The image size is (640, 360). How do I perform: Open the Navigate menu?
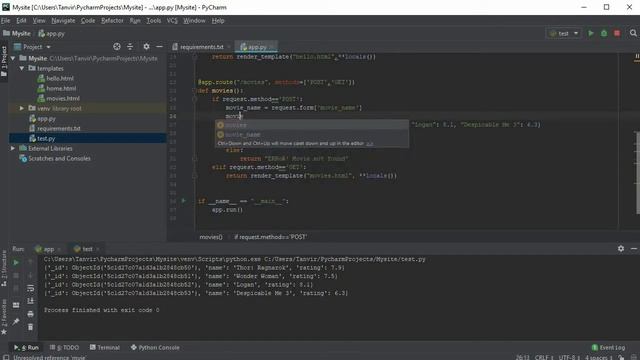(63, 20)
